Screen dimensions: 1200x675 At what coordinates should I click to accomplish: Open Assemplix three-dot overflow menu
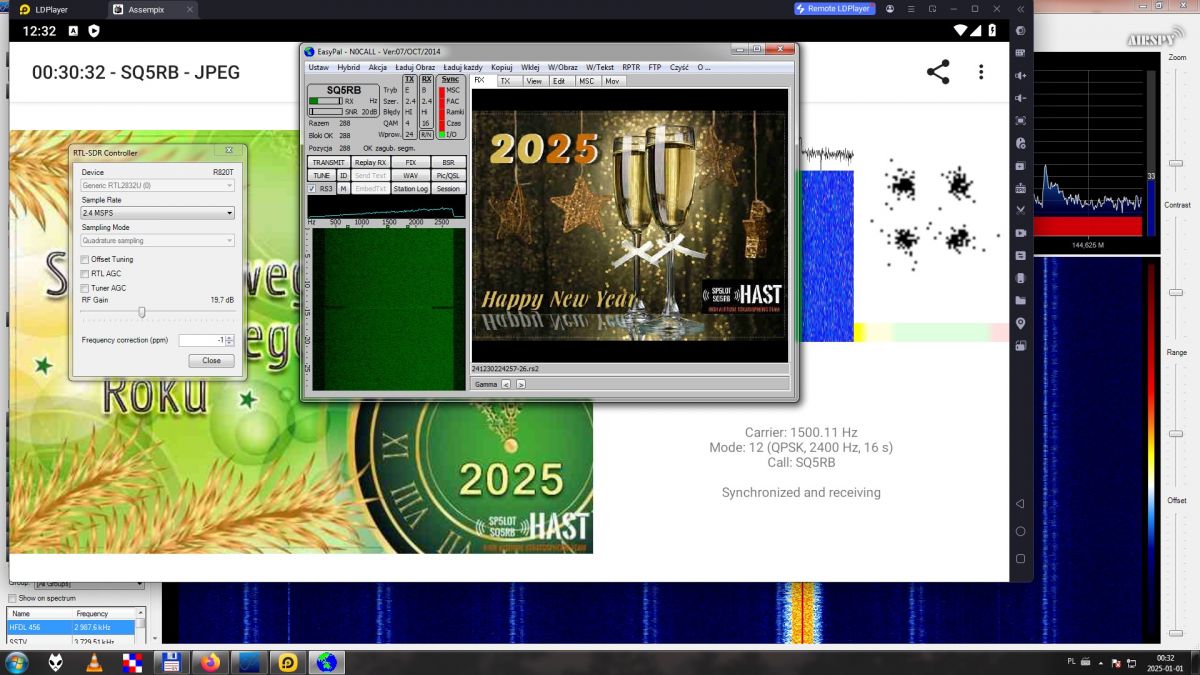[x=981, y=72]
